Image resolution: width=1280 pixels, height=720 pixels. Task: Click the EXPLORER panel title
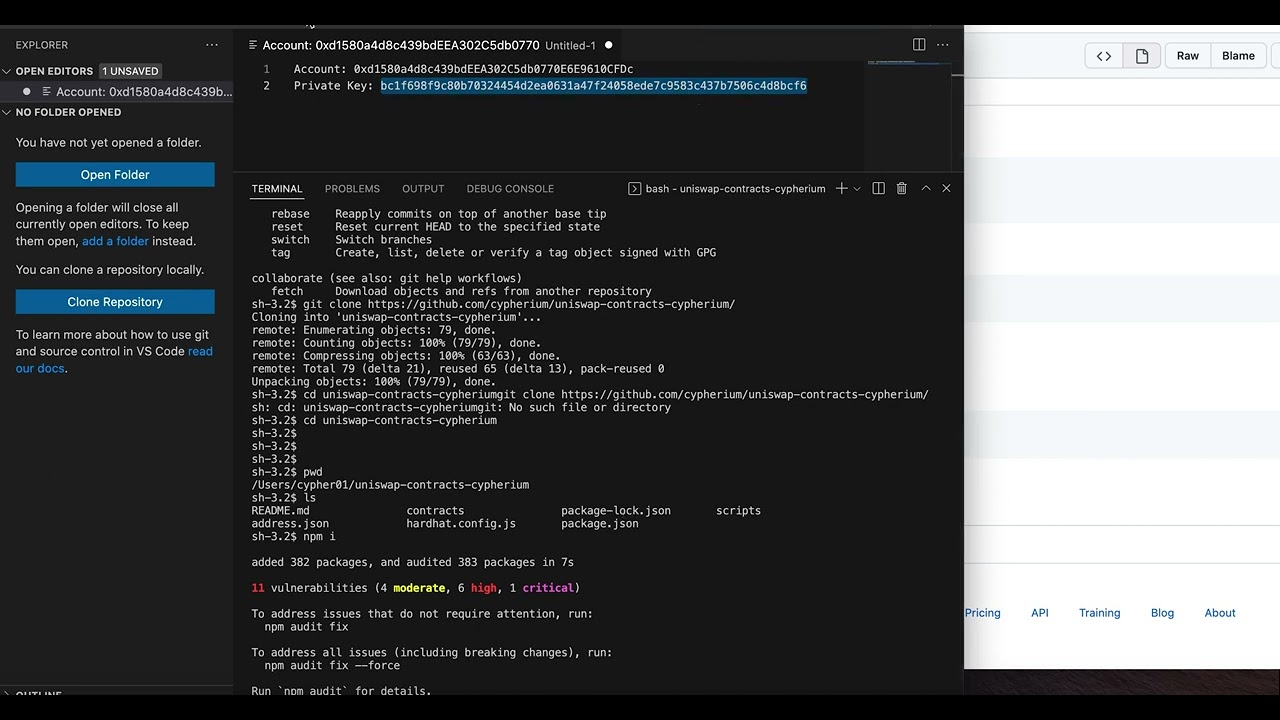point(42,45)
